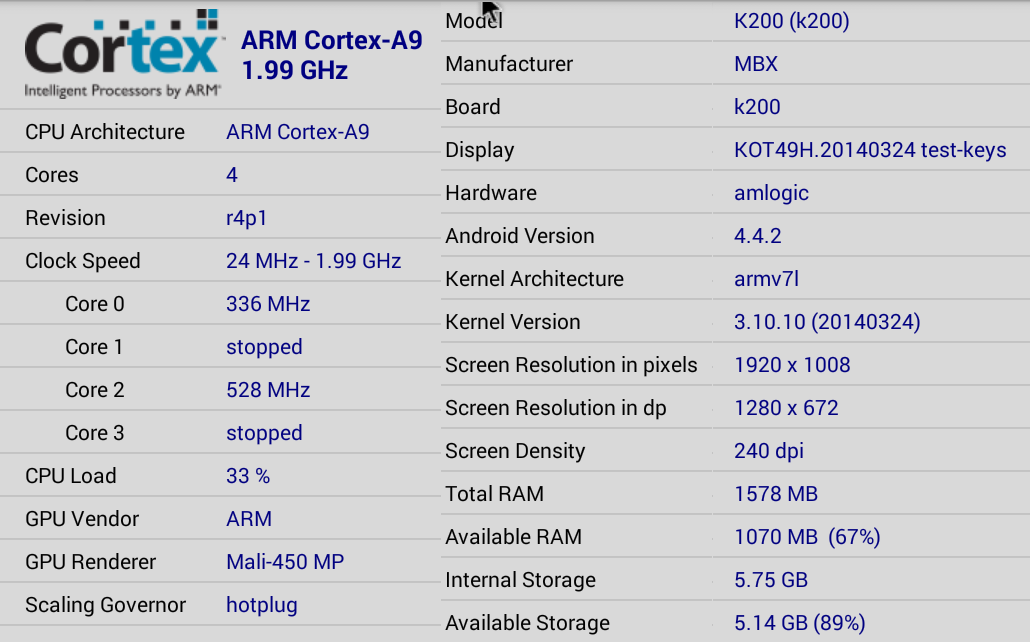Click the Cortex logo image
The height and width of the screenshot is (642, 1030).
coord(122,54)
